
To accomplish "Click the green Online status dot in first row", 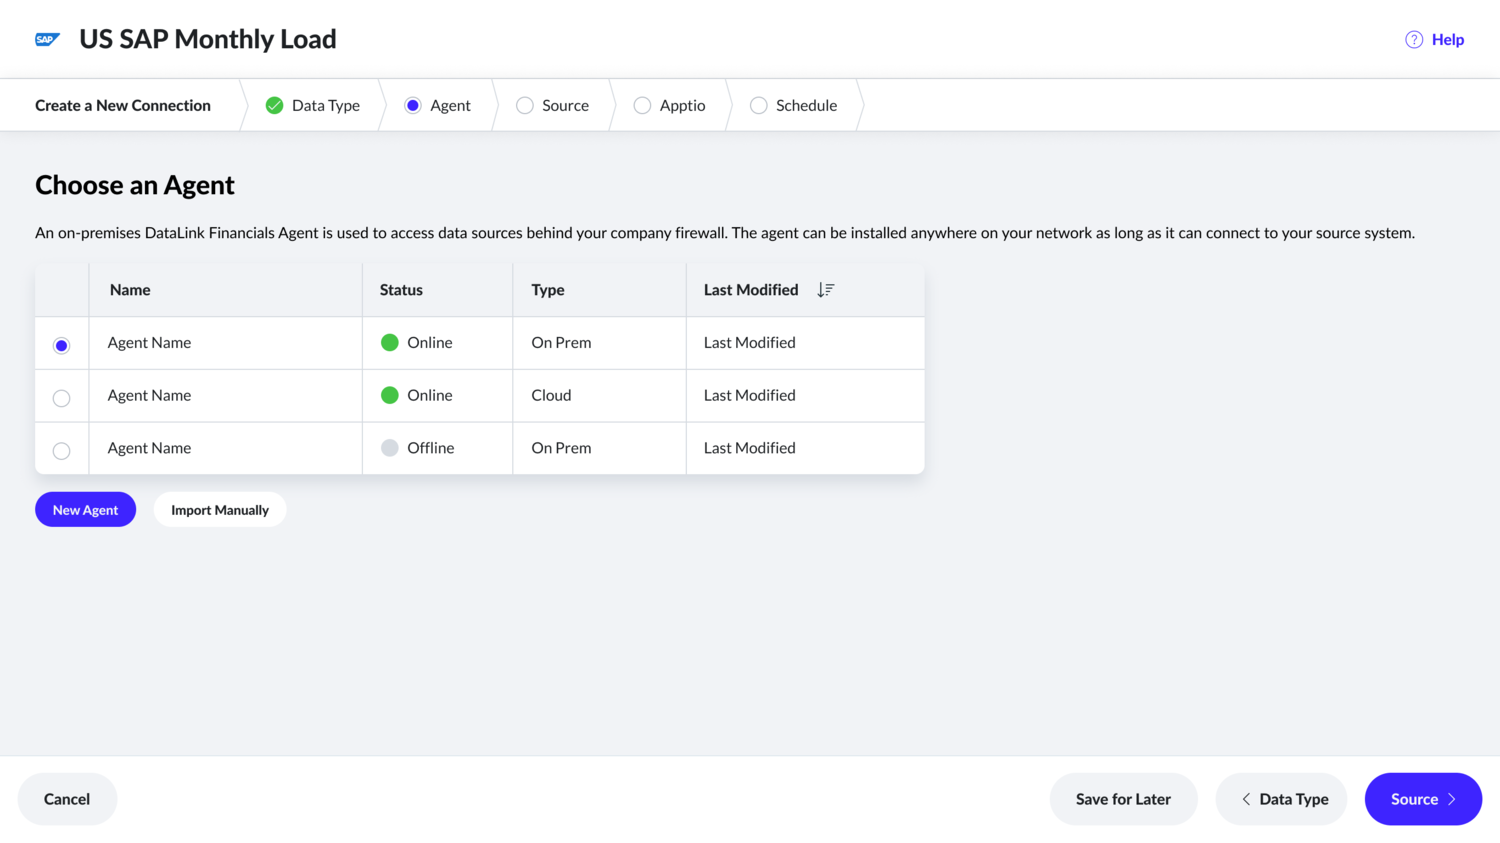I will point(390,342).
